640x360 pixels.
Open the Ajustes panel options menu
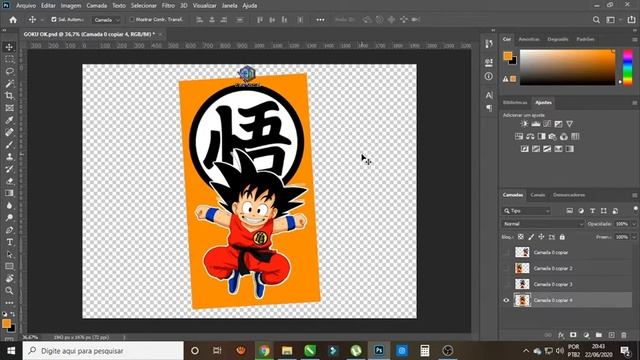pyautogui.click(x=635, y=102)
